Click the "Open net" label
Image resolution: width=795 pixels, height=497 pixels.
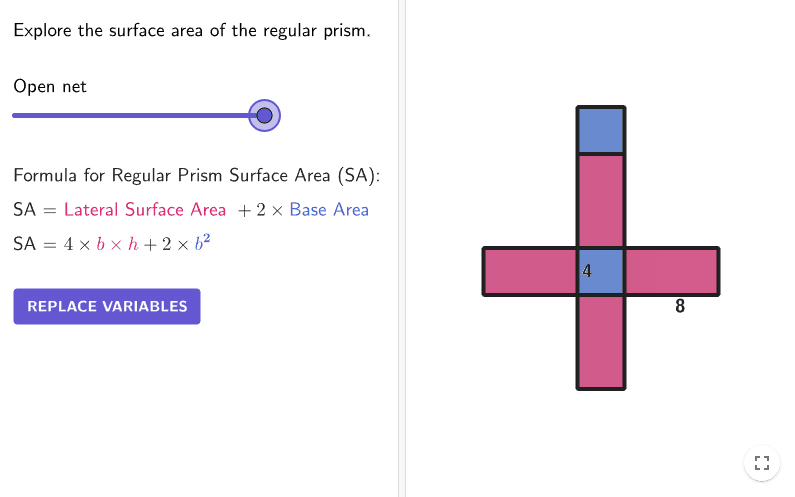pyautogui.click(x=50, y=87)
